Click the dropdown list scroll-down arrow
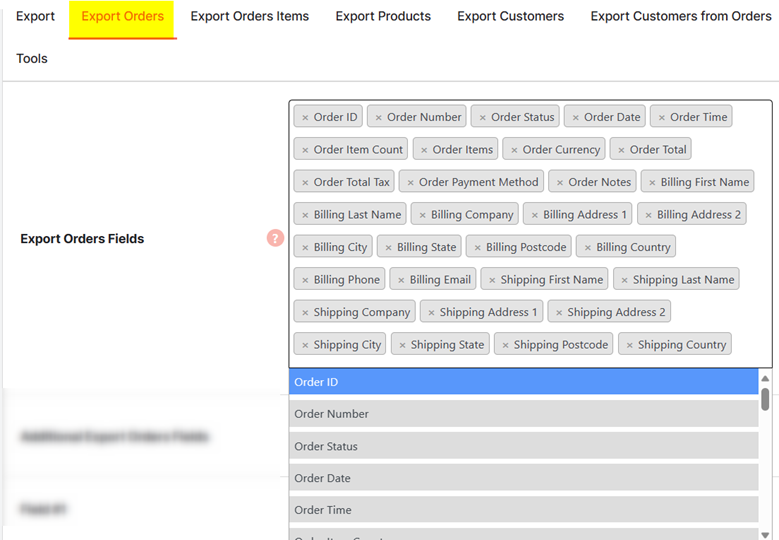Screen dimensions: 779x540 coord(765,535)
